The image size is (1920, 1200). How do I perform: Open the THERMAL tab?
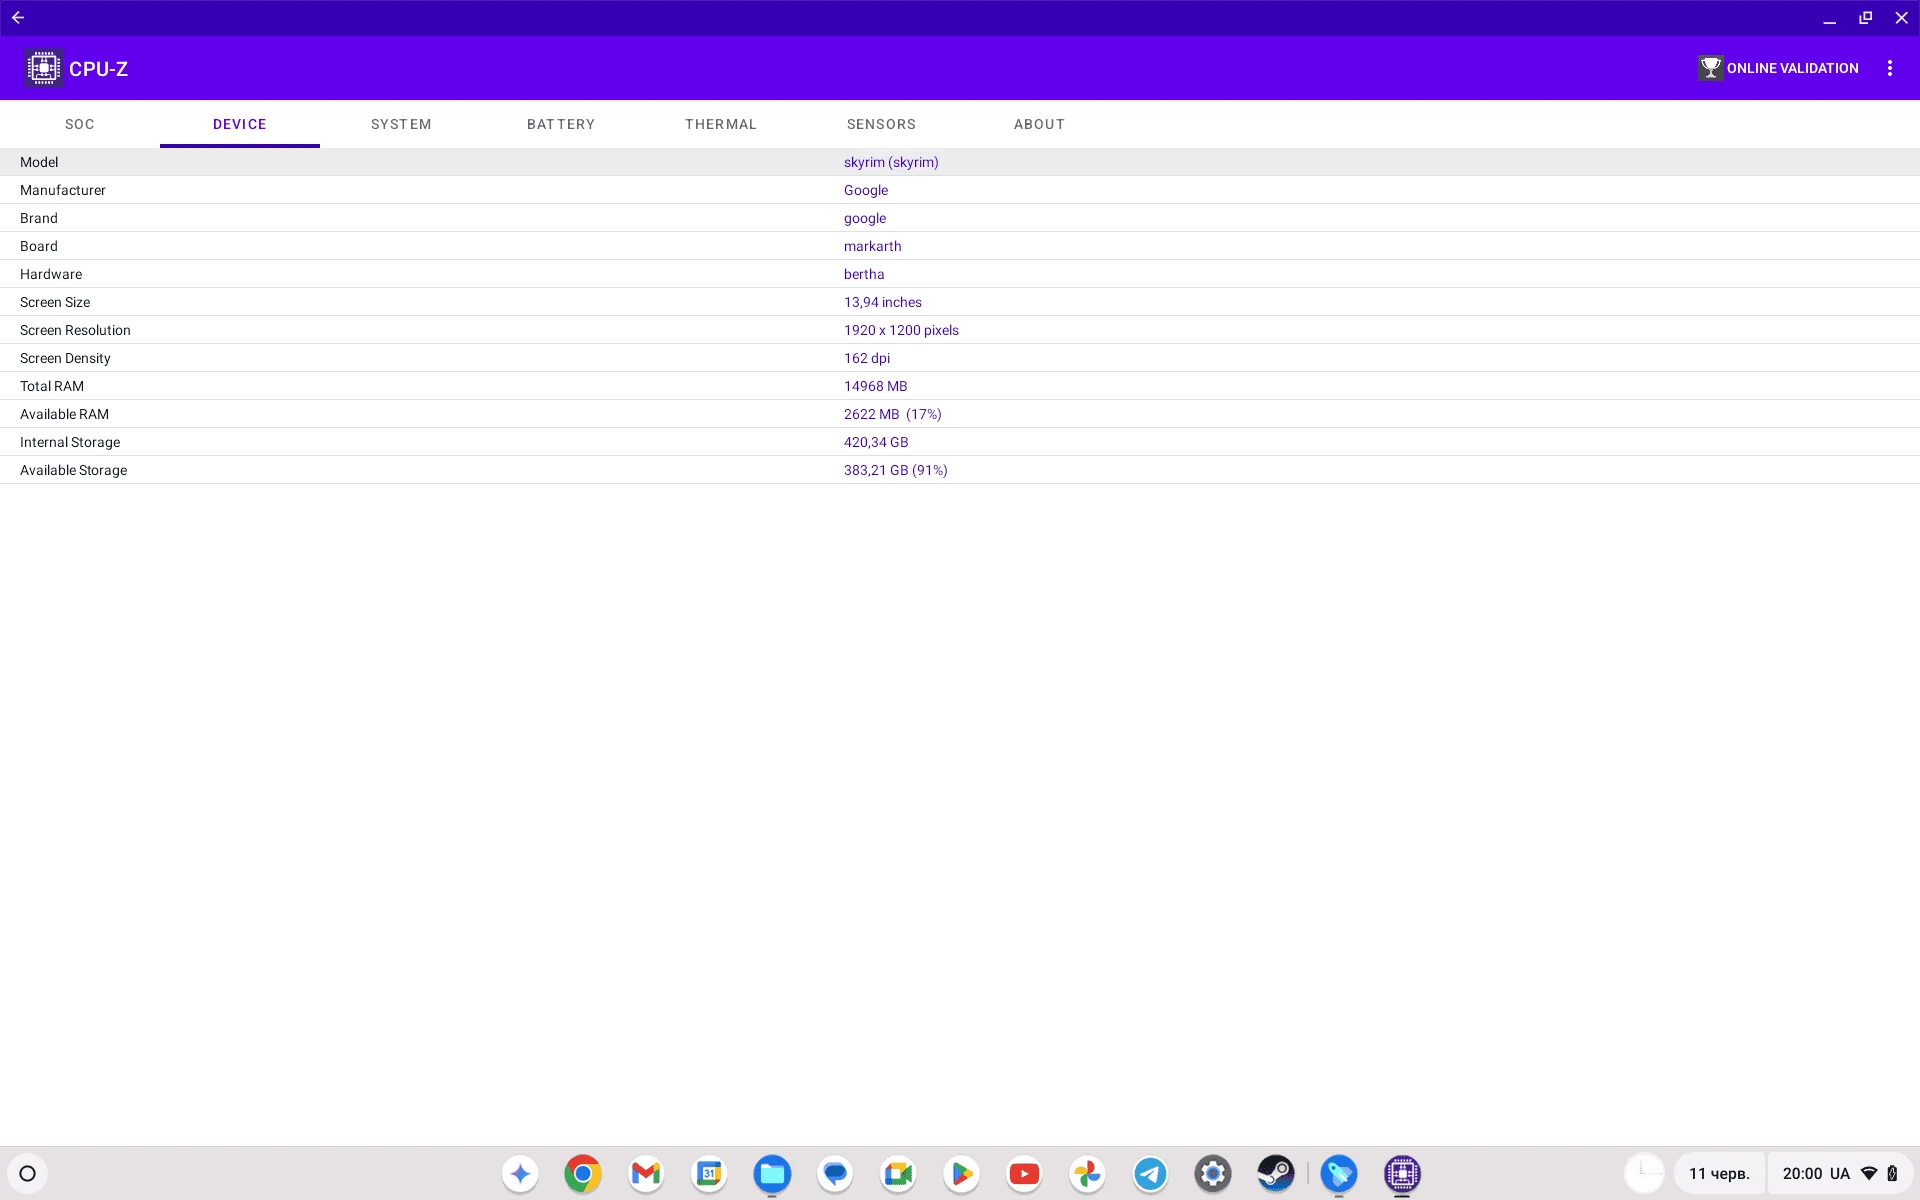click(x=721, y=124)
